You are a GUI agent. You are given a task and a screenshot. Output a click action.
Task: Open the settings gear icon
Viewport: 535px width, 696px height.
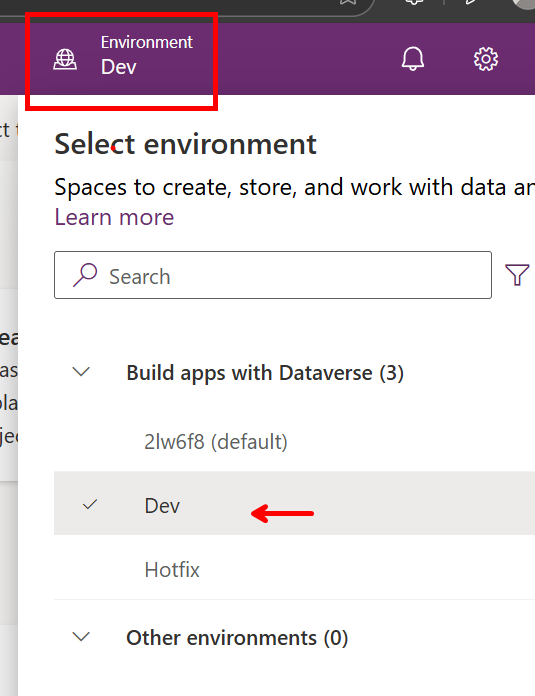(486, 59)
